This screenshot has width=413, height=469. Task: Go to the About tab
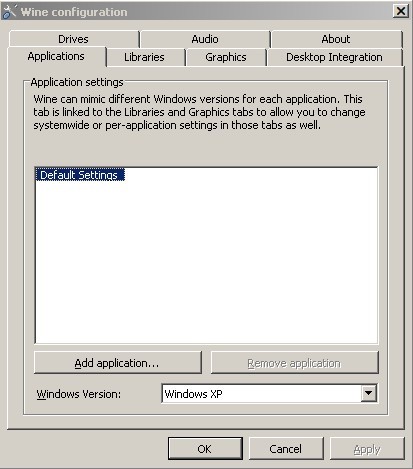point(336,39)
